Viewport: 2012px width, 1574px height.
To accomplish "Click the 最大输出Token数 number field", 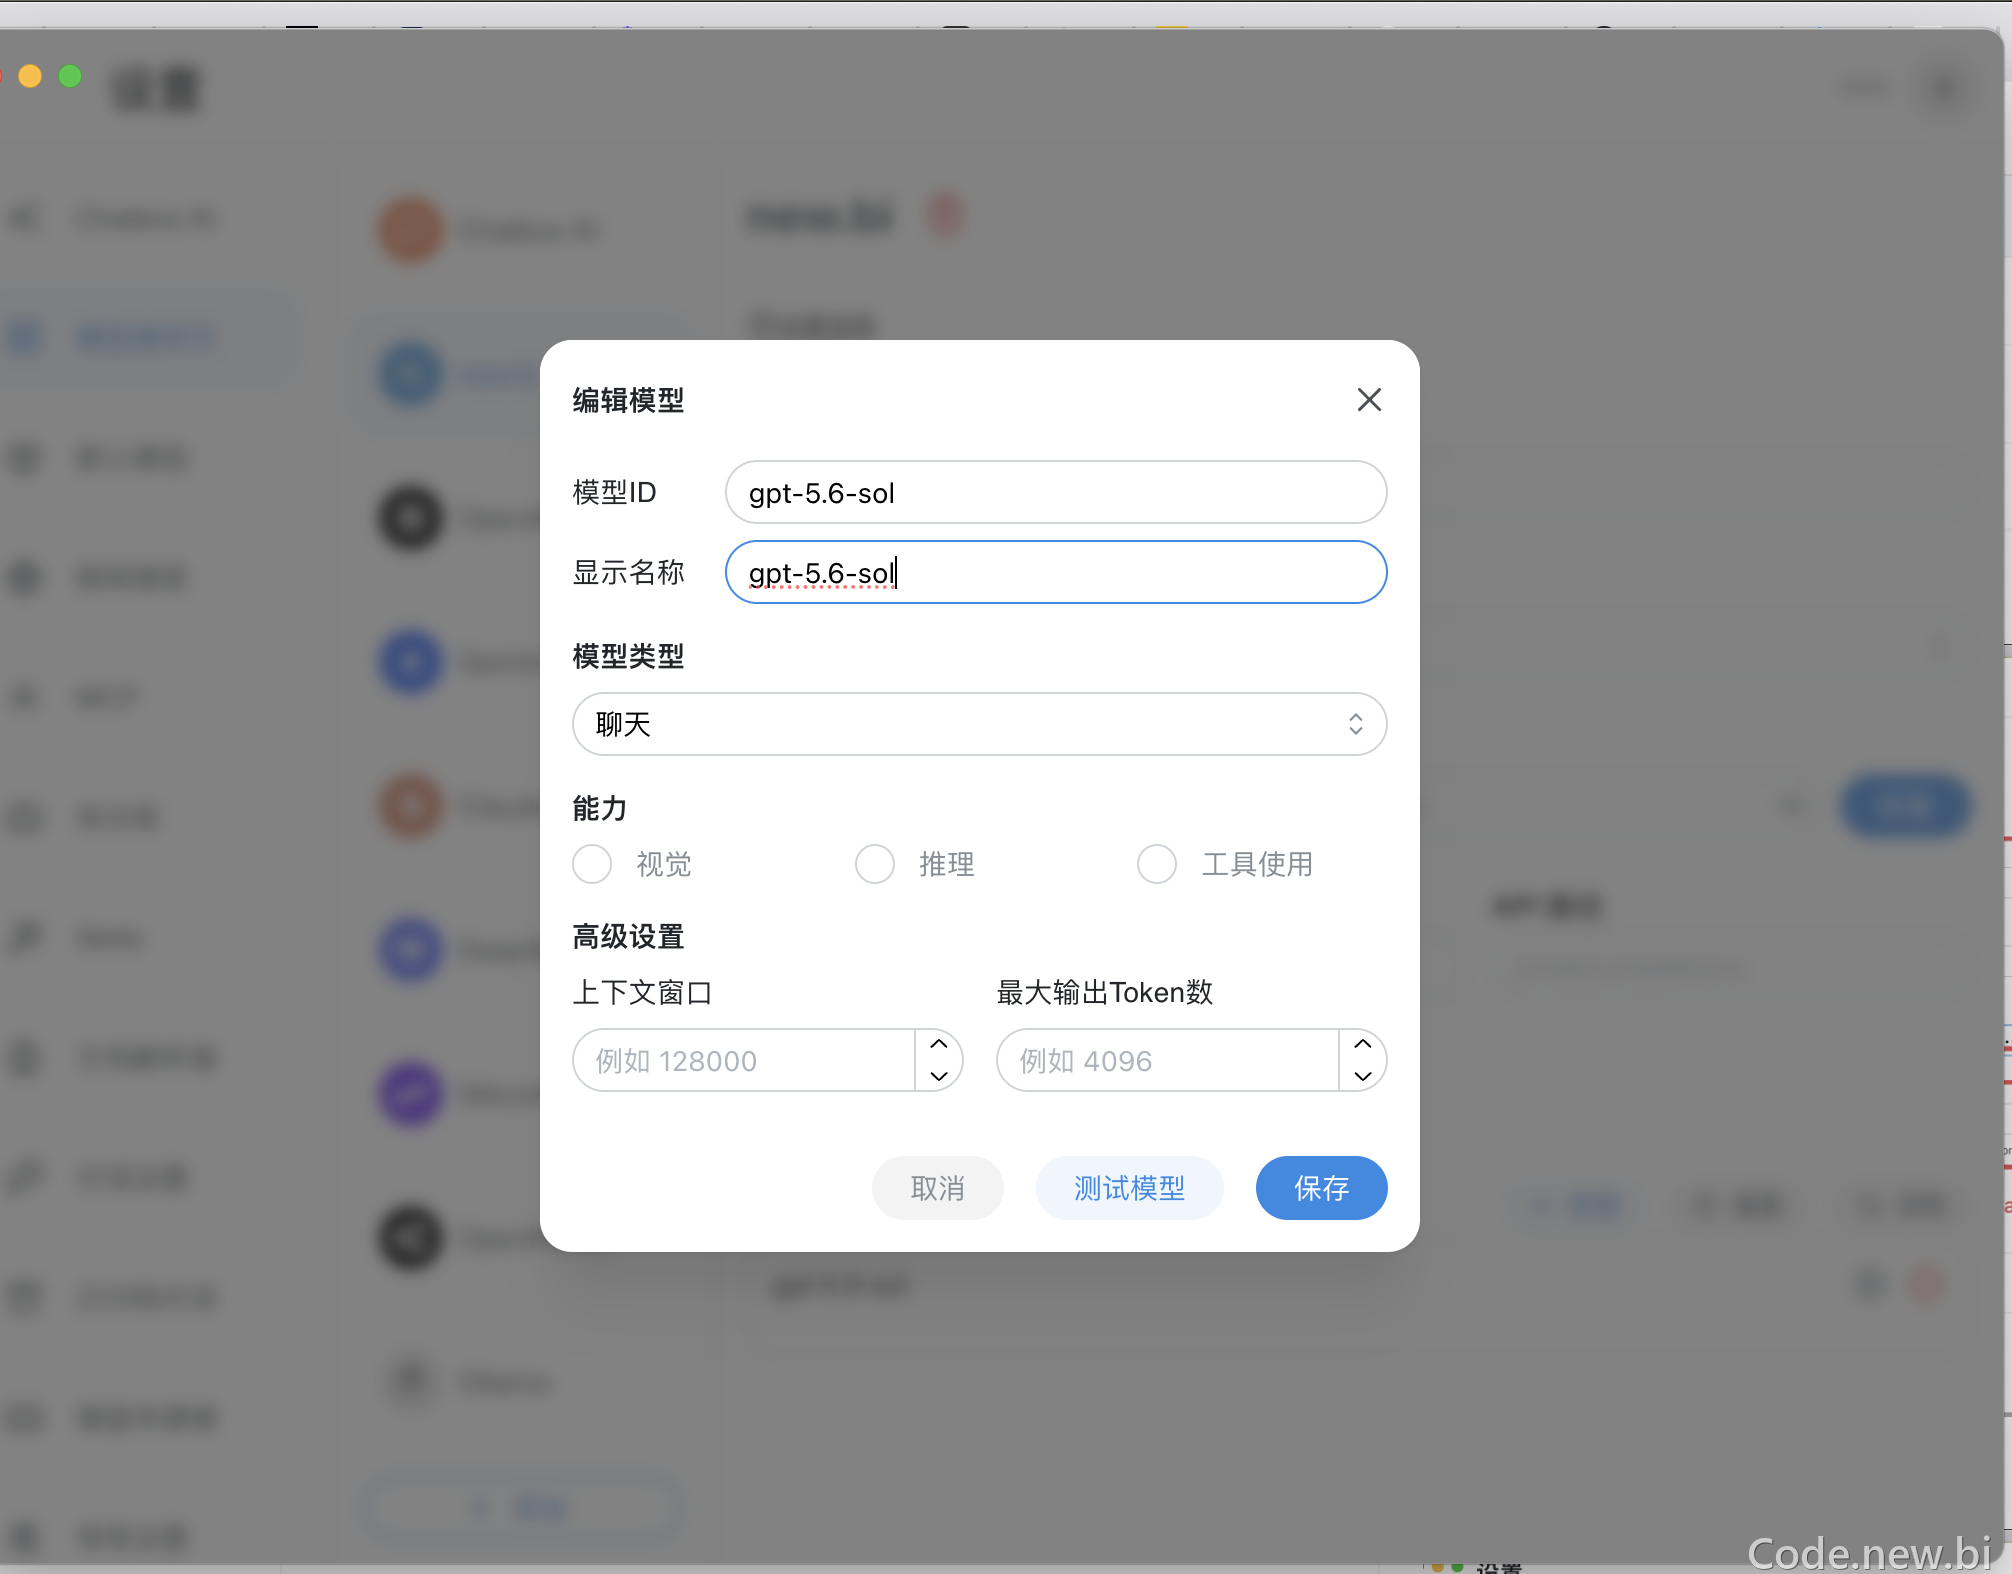I will [x=1168, y=1060].
